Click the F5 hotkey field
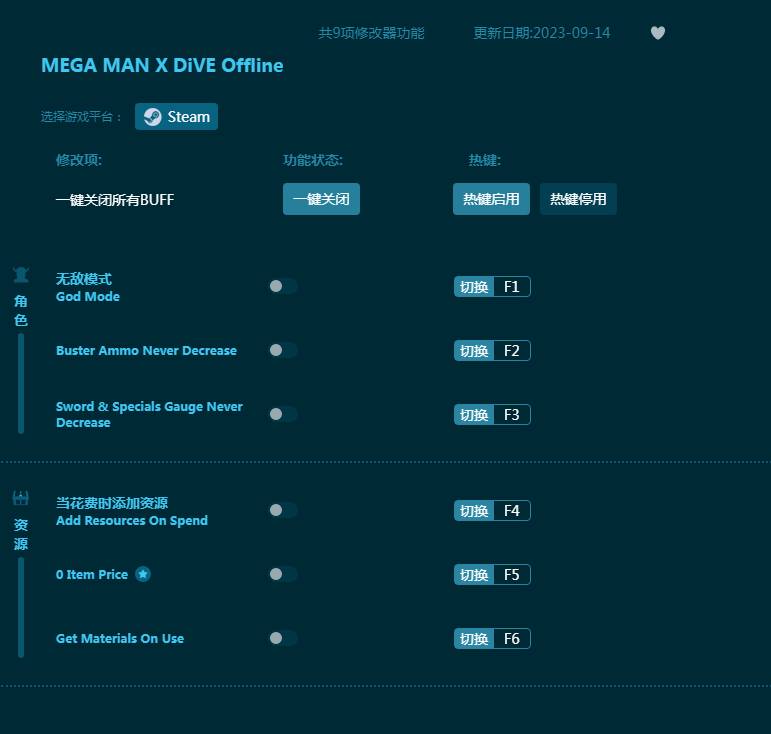Image resolution: width=771 pixels, height=734 pixels. 512,574
